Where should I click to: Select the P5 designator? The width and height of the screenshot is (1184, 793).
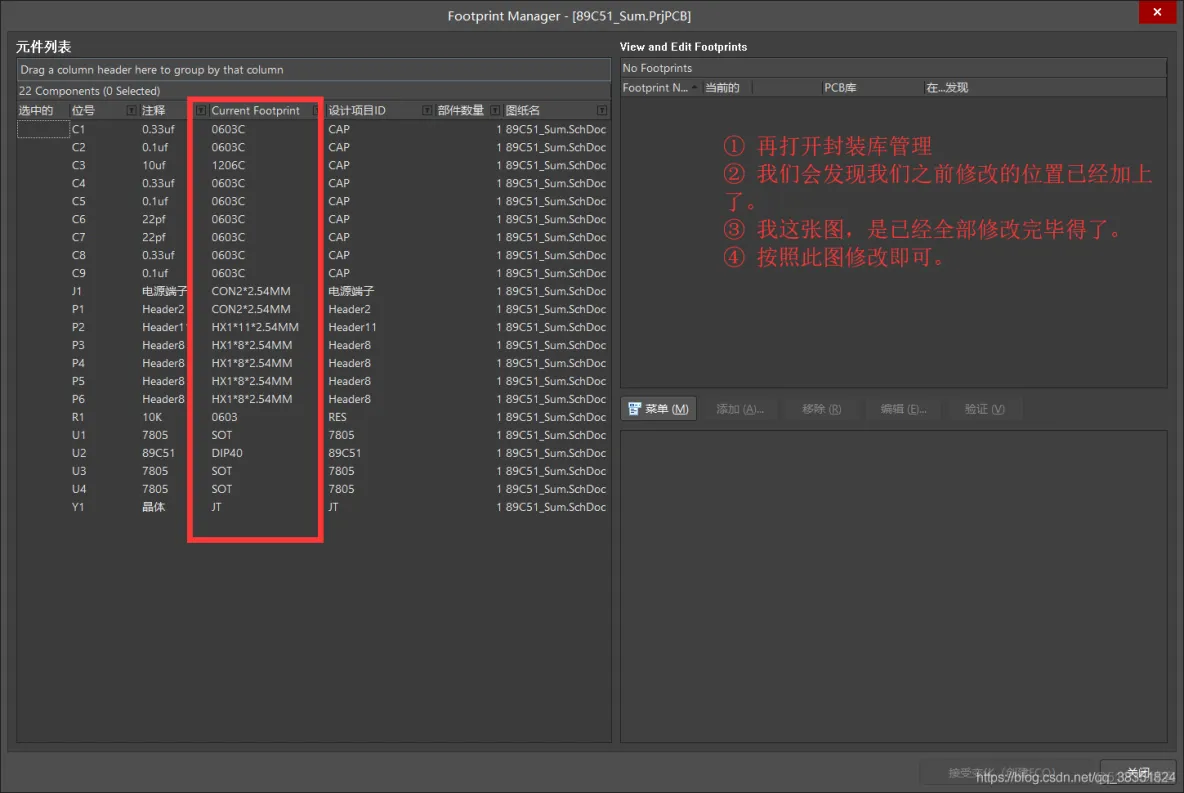(x=79, y=381)
